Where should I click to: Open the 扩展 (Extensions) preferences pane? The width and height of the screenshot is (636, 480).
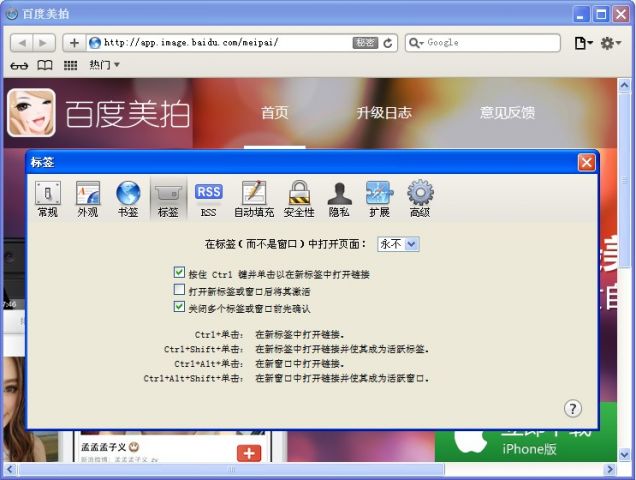coord(379,199)
